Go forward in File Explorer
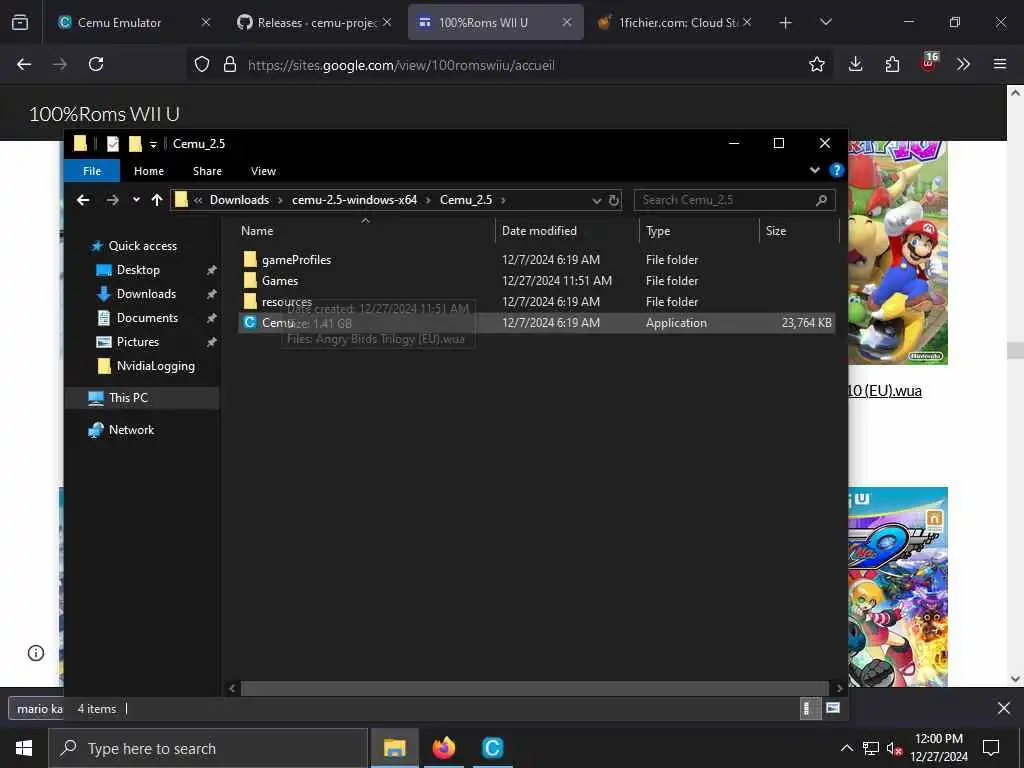This screenshot has height=768, width=1024. click(112, 200)
